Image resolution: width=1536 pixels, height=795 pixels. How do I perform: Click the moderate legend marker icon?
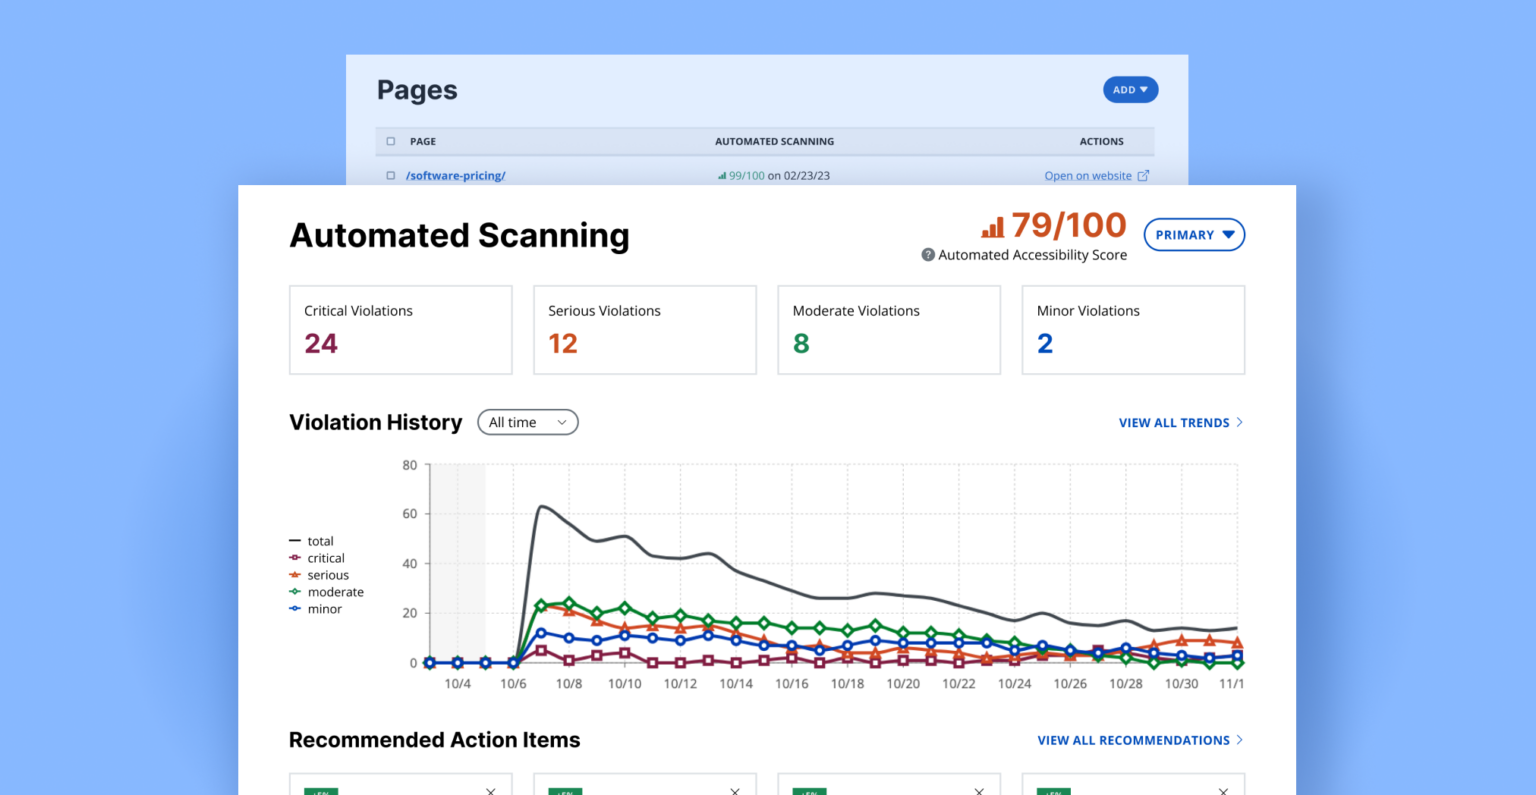point(294,592)
